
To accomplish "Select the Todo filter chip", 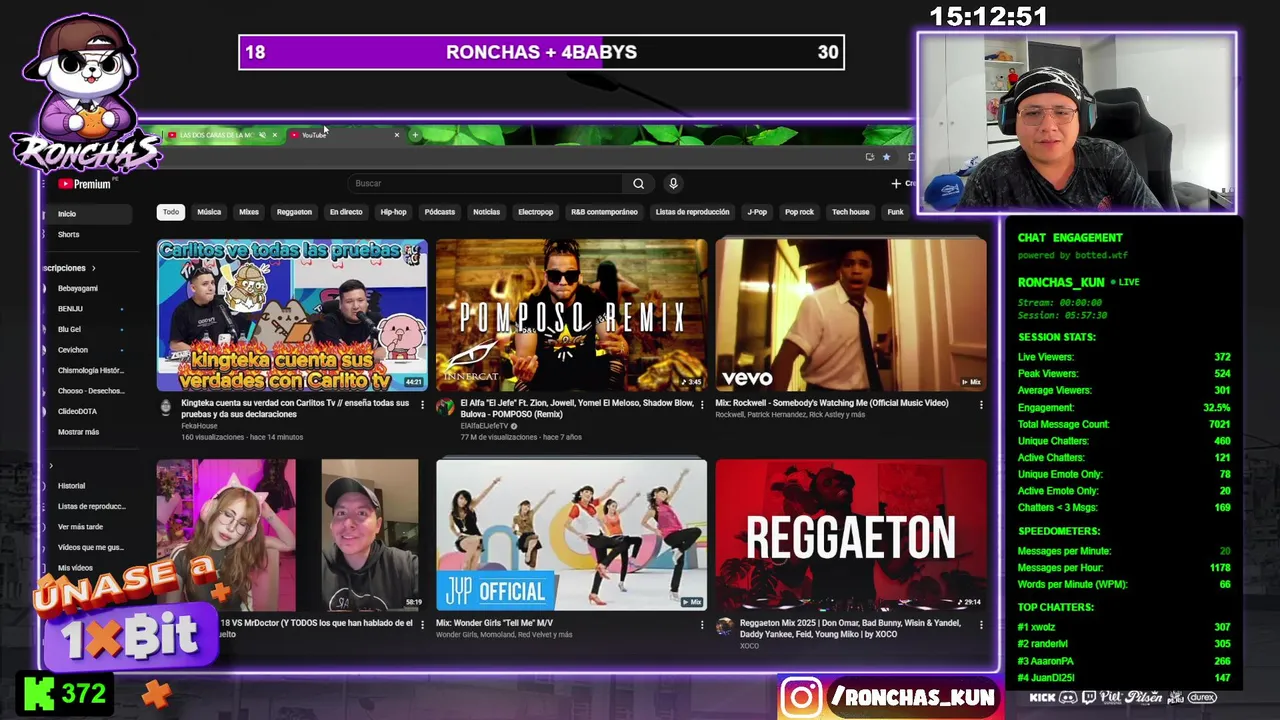I will (x=171, y=212).
